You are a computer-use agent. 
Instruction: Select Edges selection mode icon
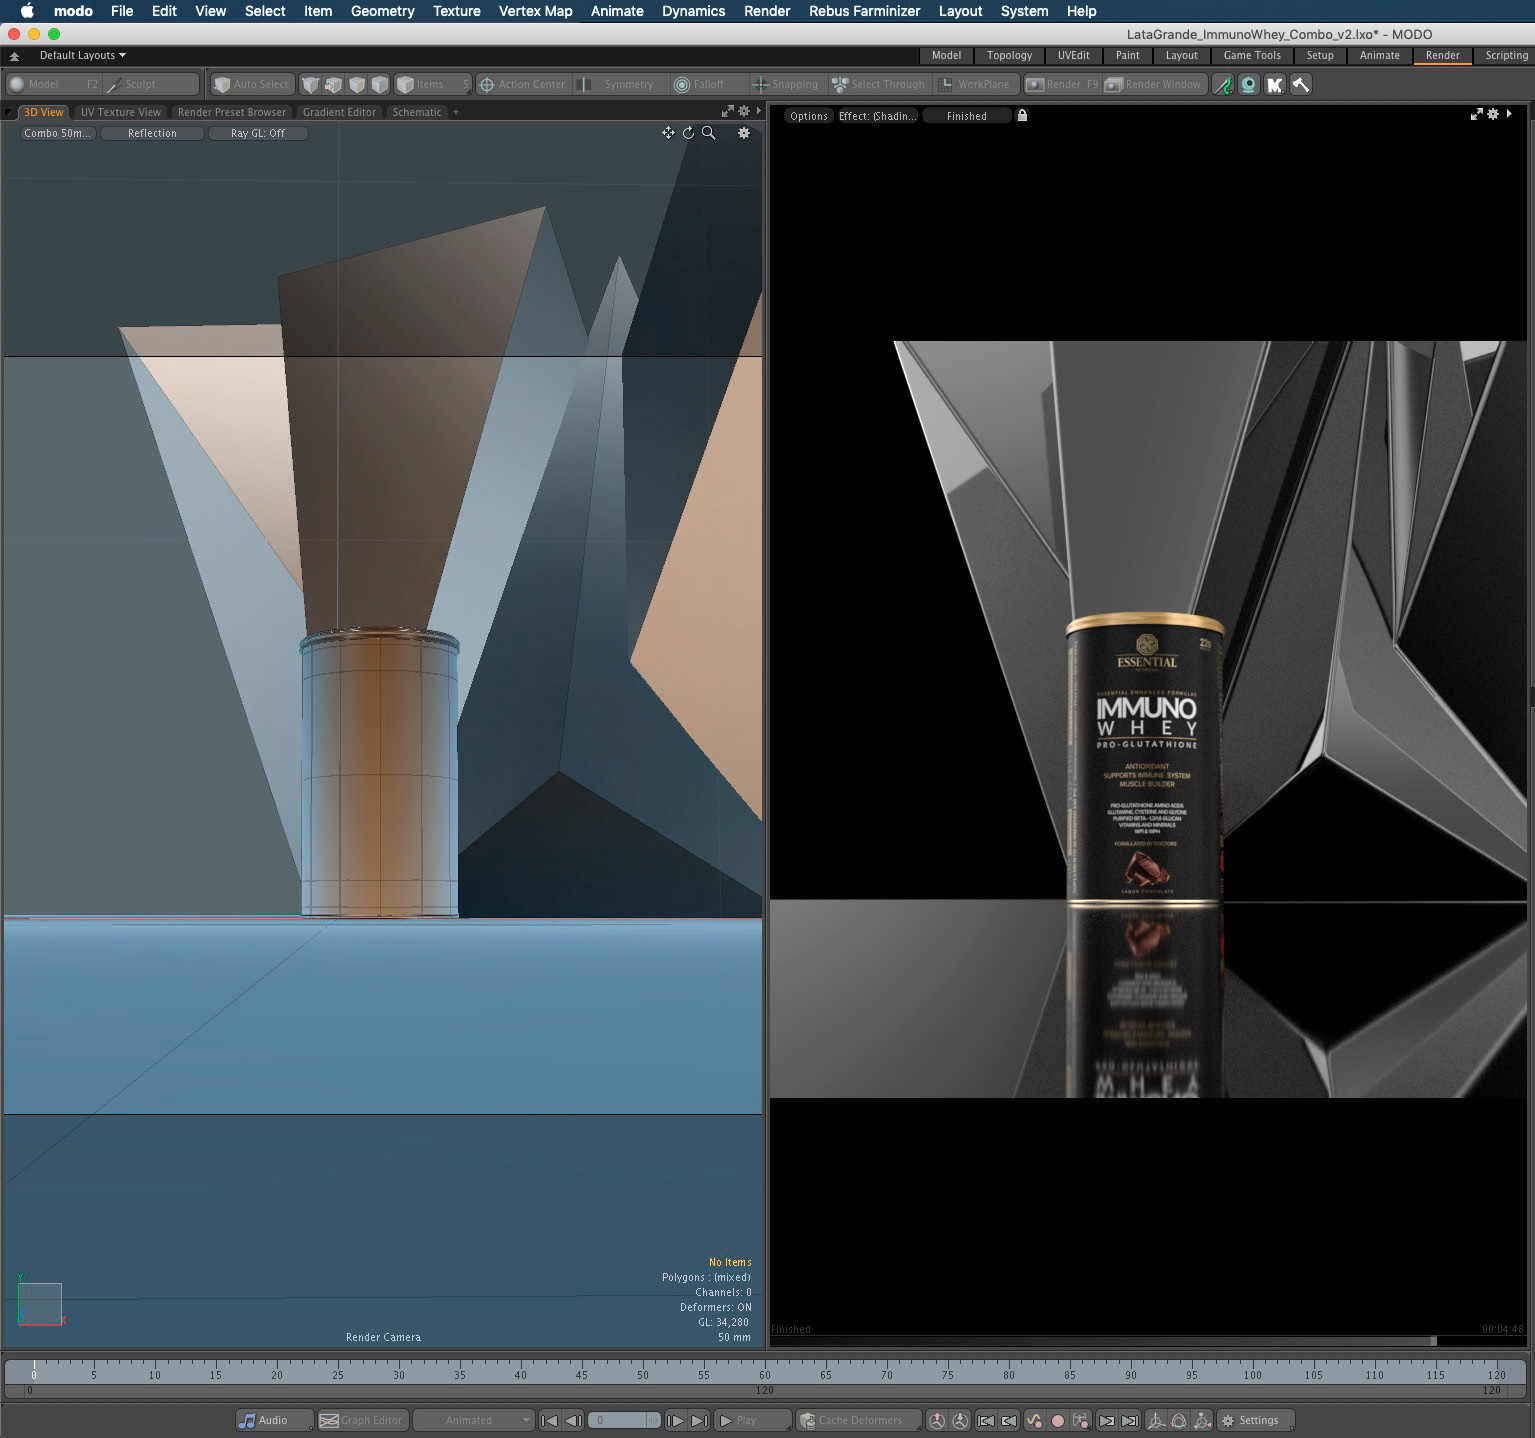334,84
